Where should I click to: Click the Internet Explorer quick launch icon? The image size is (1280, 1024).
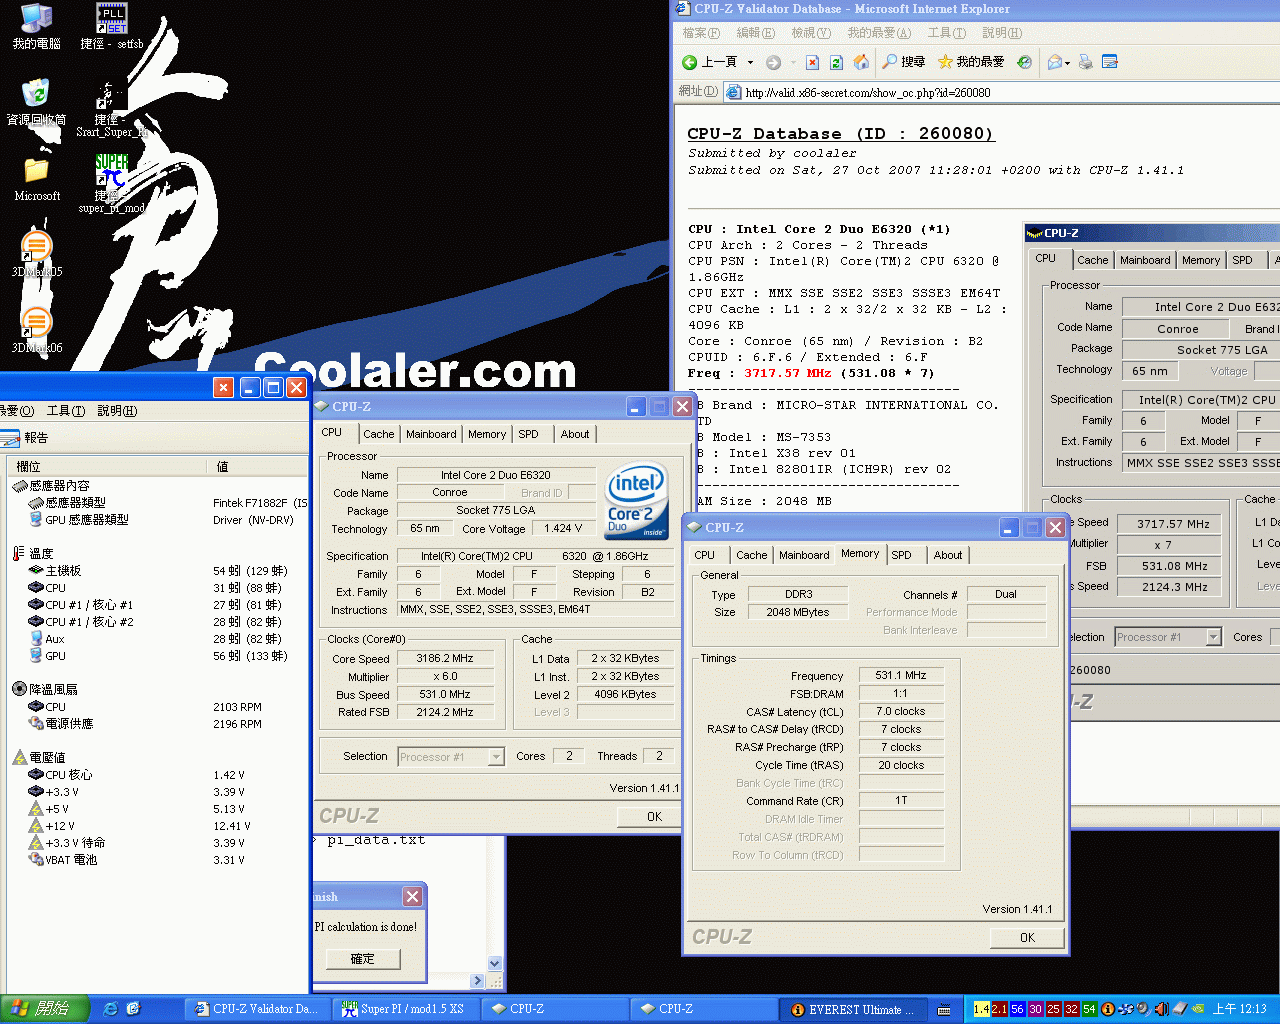click(110, 1009)
